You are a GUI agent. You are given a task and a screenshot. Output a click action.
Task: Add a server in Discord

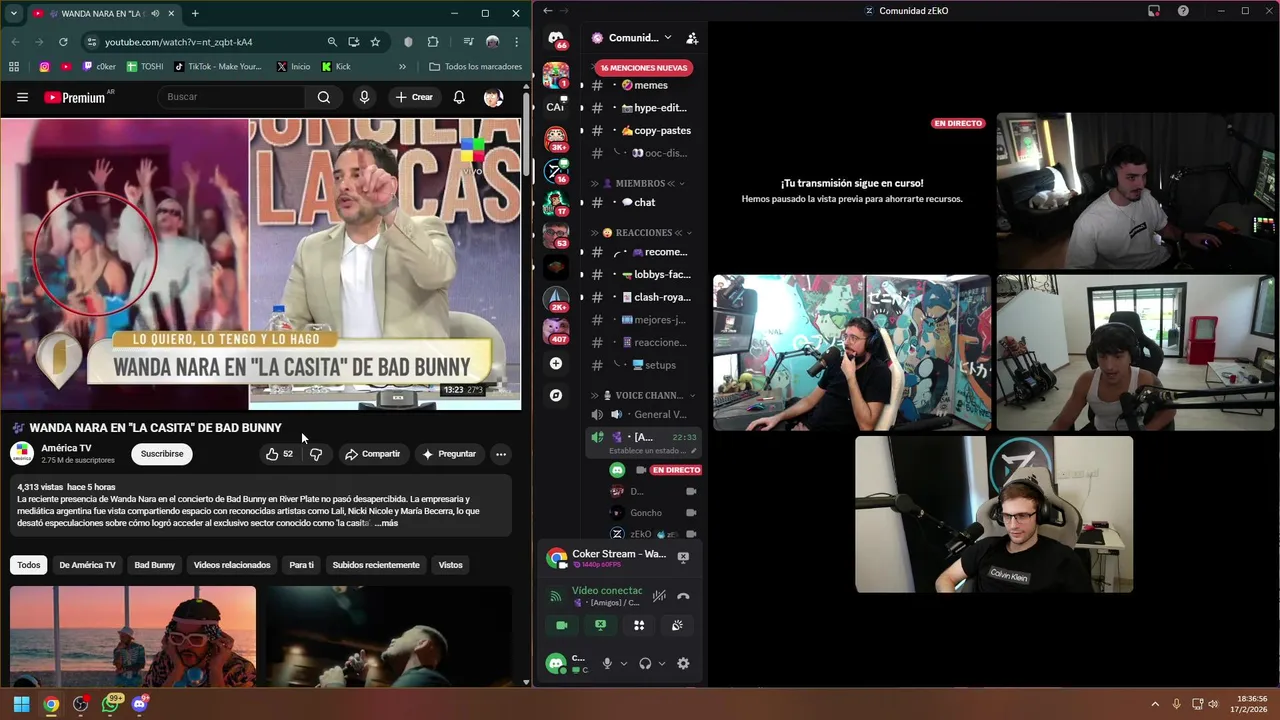pos(556,364)
